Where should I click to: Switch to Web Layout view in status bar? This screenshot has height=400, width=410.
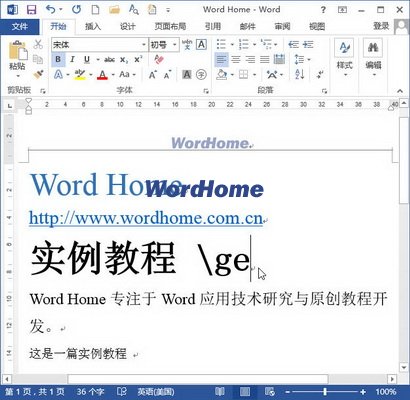pyautogui.click(x=269, y=392)
